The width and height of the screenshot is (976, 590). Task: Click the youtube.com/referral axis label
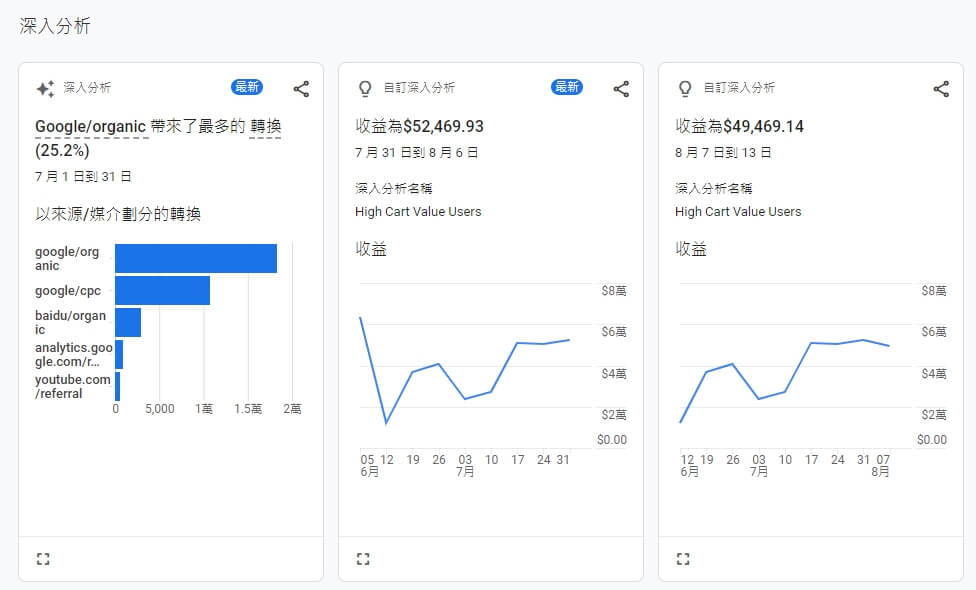coord(72,386)
